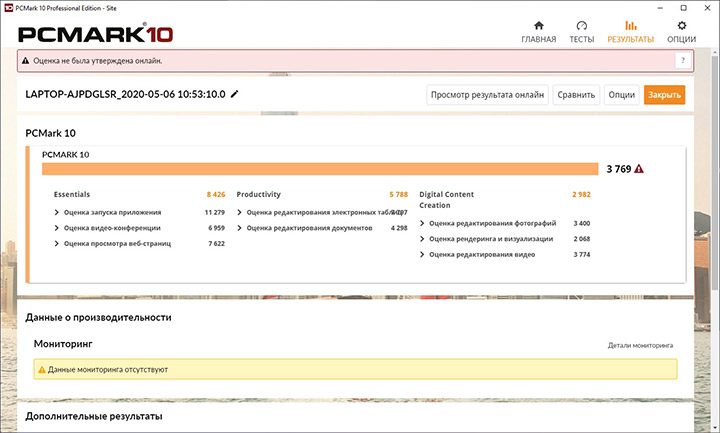Click the overall score 3 769

coord(619,169)
